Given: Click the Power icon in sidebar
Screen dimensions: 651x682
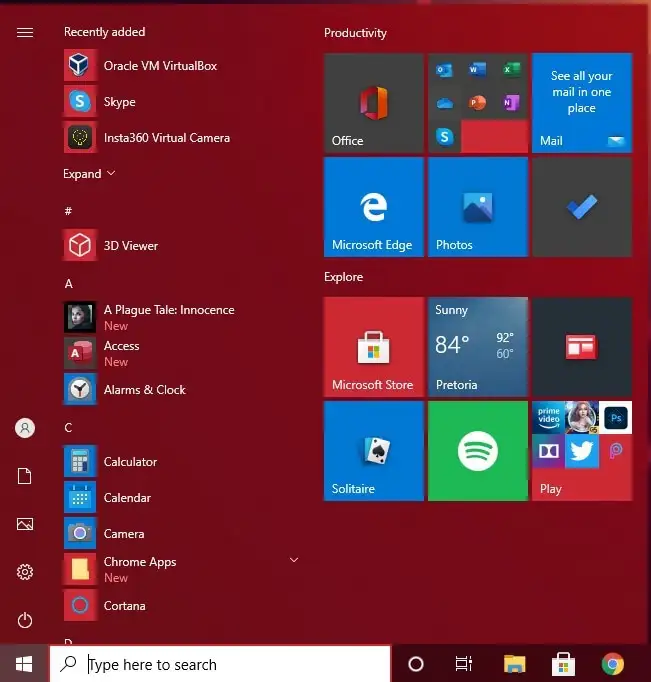Looking at the screenshot, I should click(x=25, y=620).
